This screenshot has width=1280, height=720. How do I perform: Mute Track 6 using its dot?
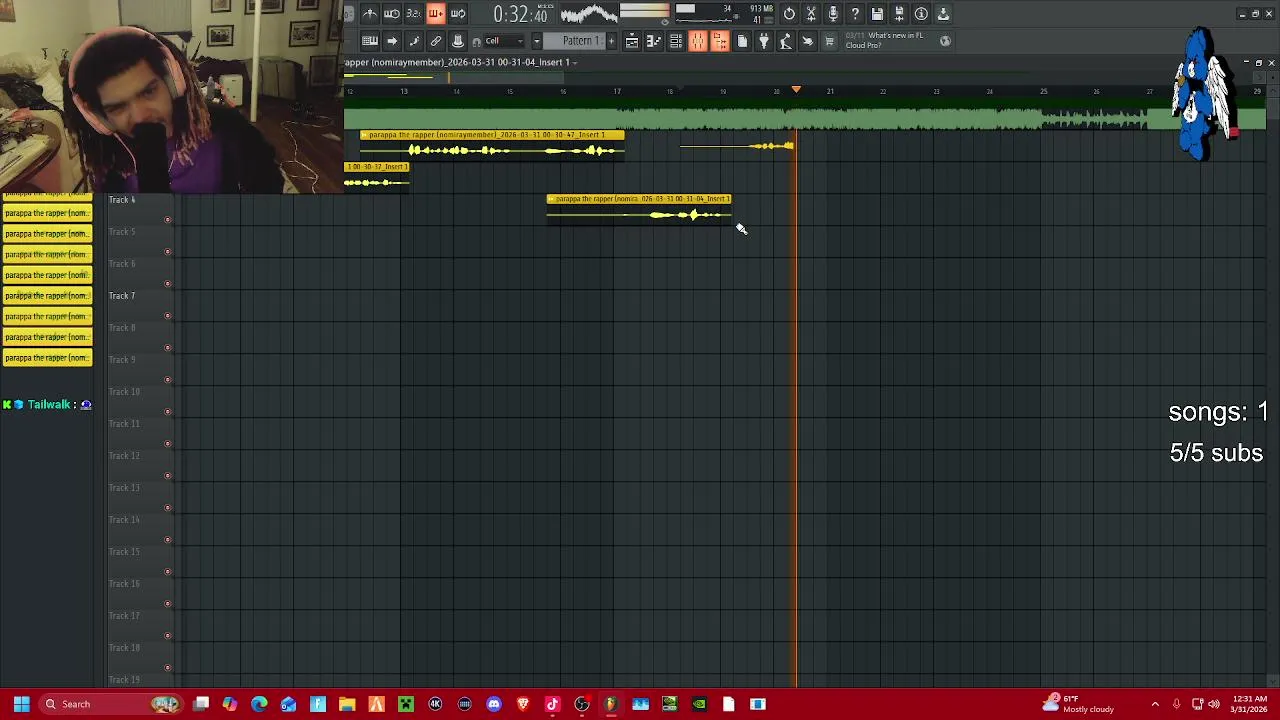pos(168,284)
